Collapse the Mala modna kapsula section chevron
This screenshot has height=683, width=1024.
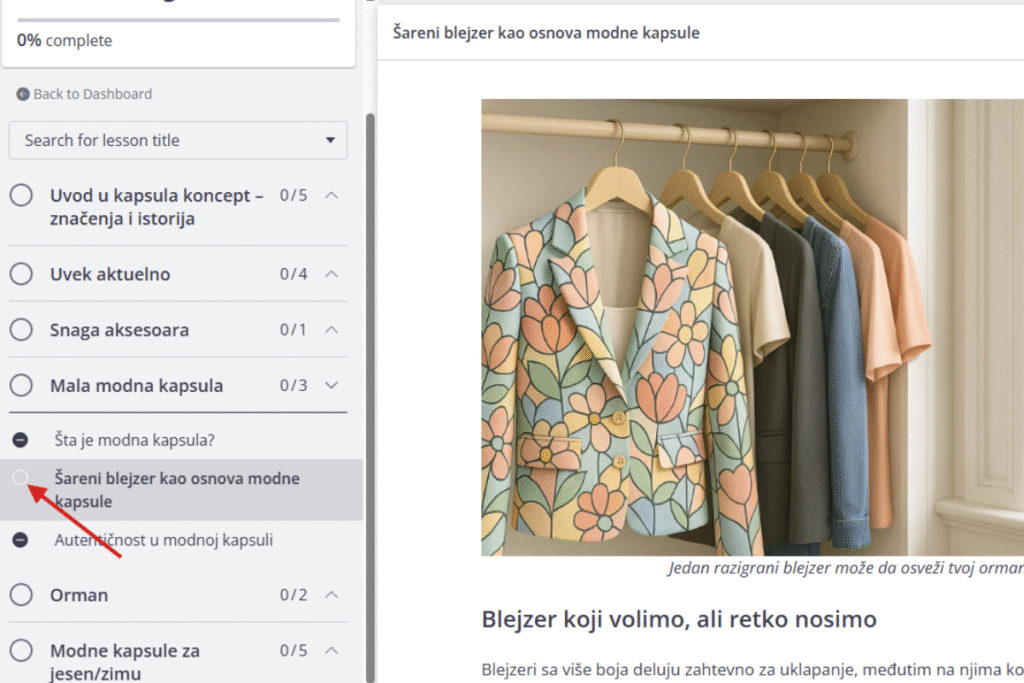(333, 385)
